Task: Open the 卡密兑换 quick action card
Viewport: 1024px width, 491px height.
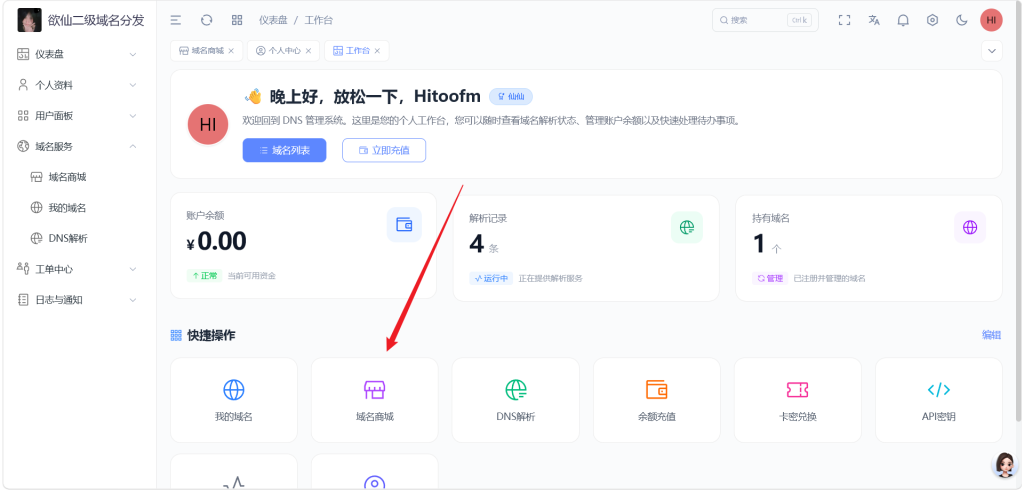Action: 797,400
